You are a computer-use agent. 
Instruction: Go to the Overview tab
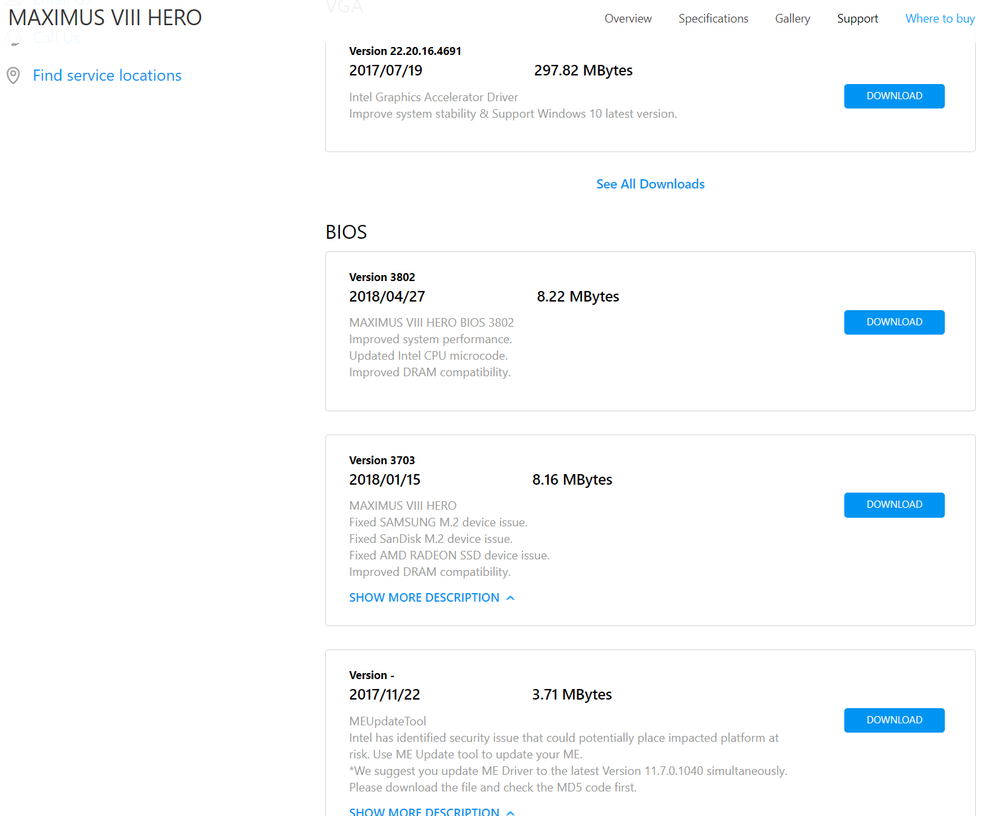(x=628, y=18)
